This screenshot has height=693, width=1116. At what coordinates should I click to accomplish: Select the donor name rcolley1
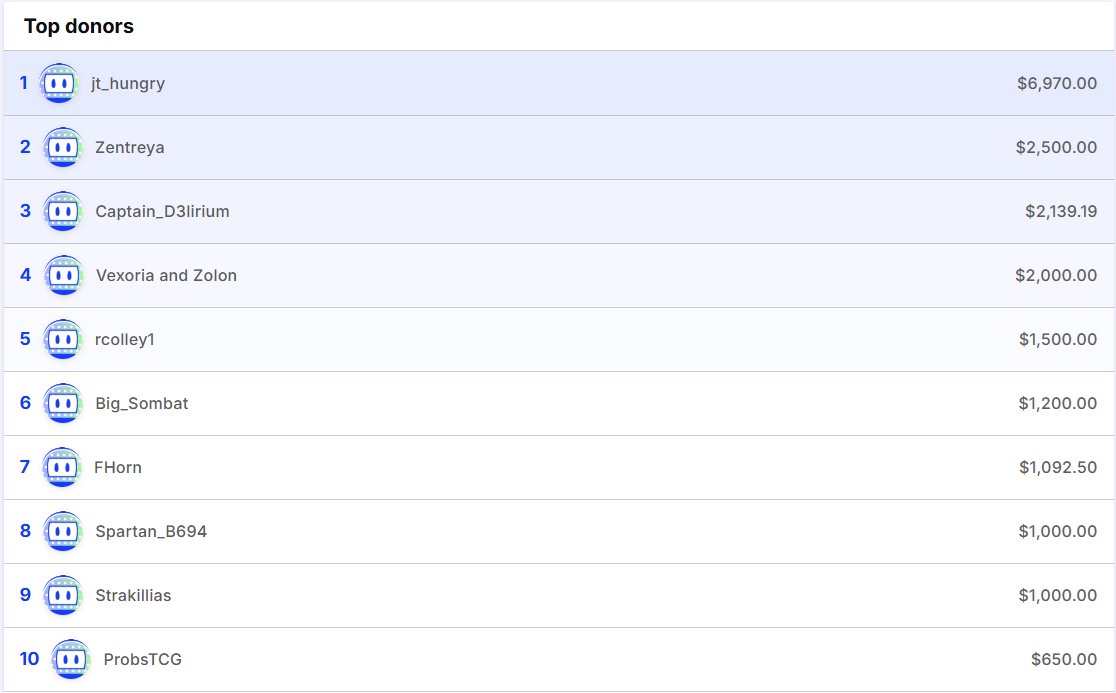click(x=125, y=340)
